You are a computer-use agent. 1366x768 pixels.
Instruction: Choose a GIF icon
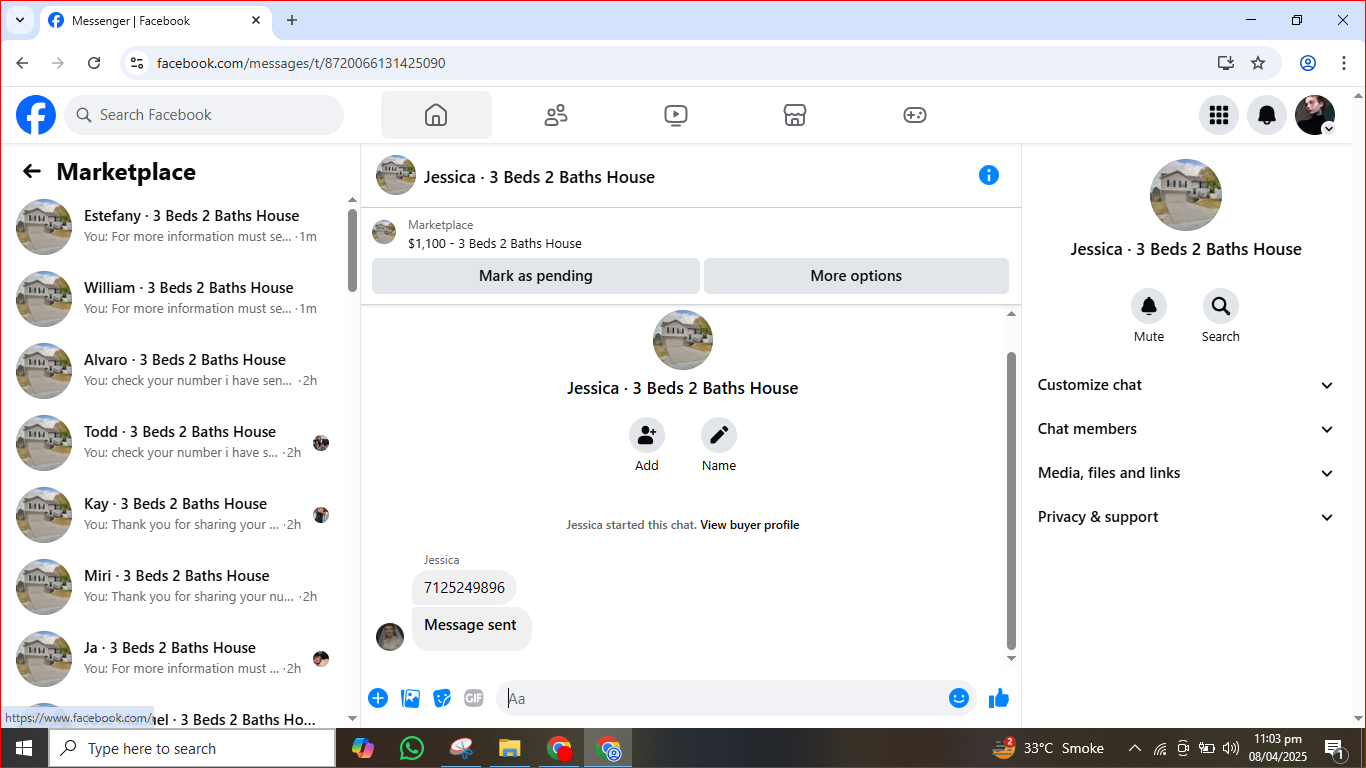(x=474, y=698)
